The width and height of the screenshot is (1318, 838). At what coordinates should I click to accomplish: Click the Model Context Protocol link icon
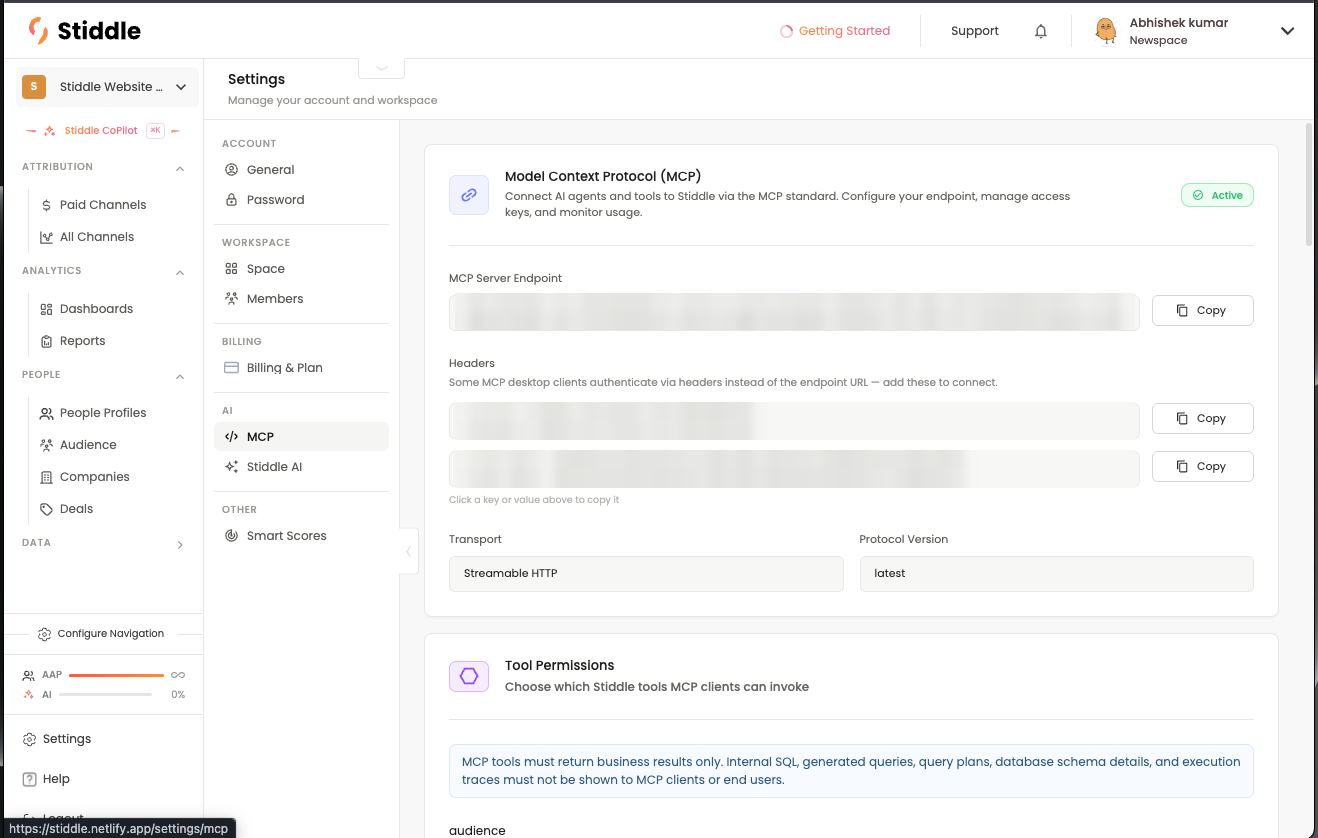point(469,195)
